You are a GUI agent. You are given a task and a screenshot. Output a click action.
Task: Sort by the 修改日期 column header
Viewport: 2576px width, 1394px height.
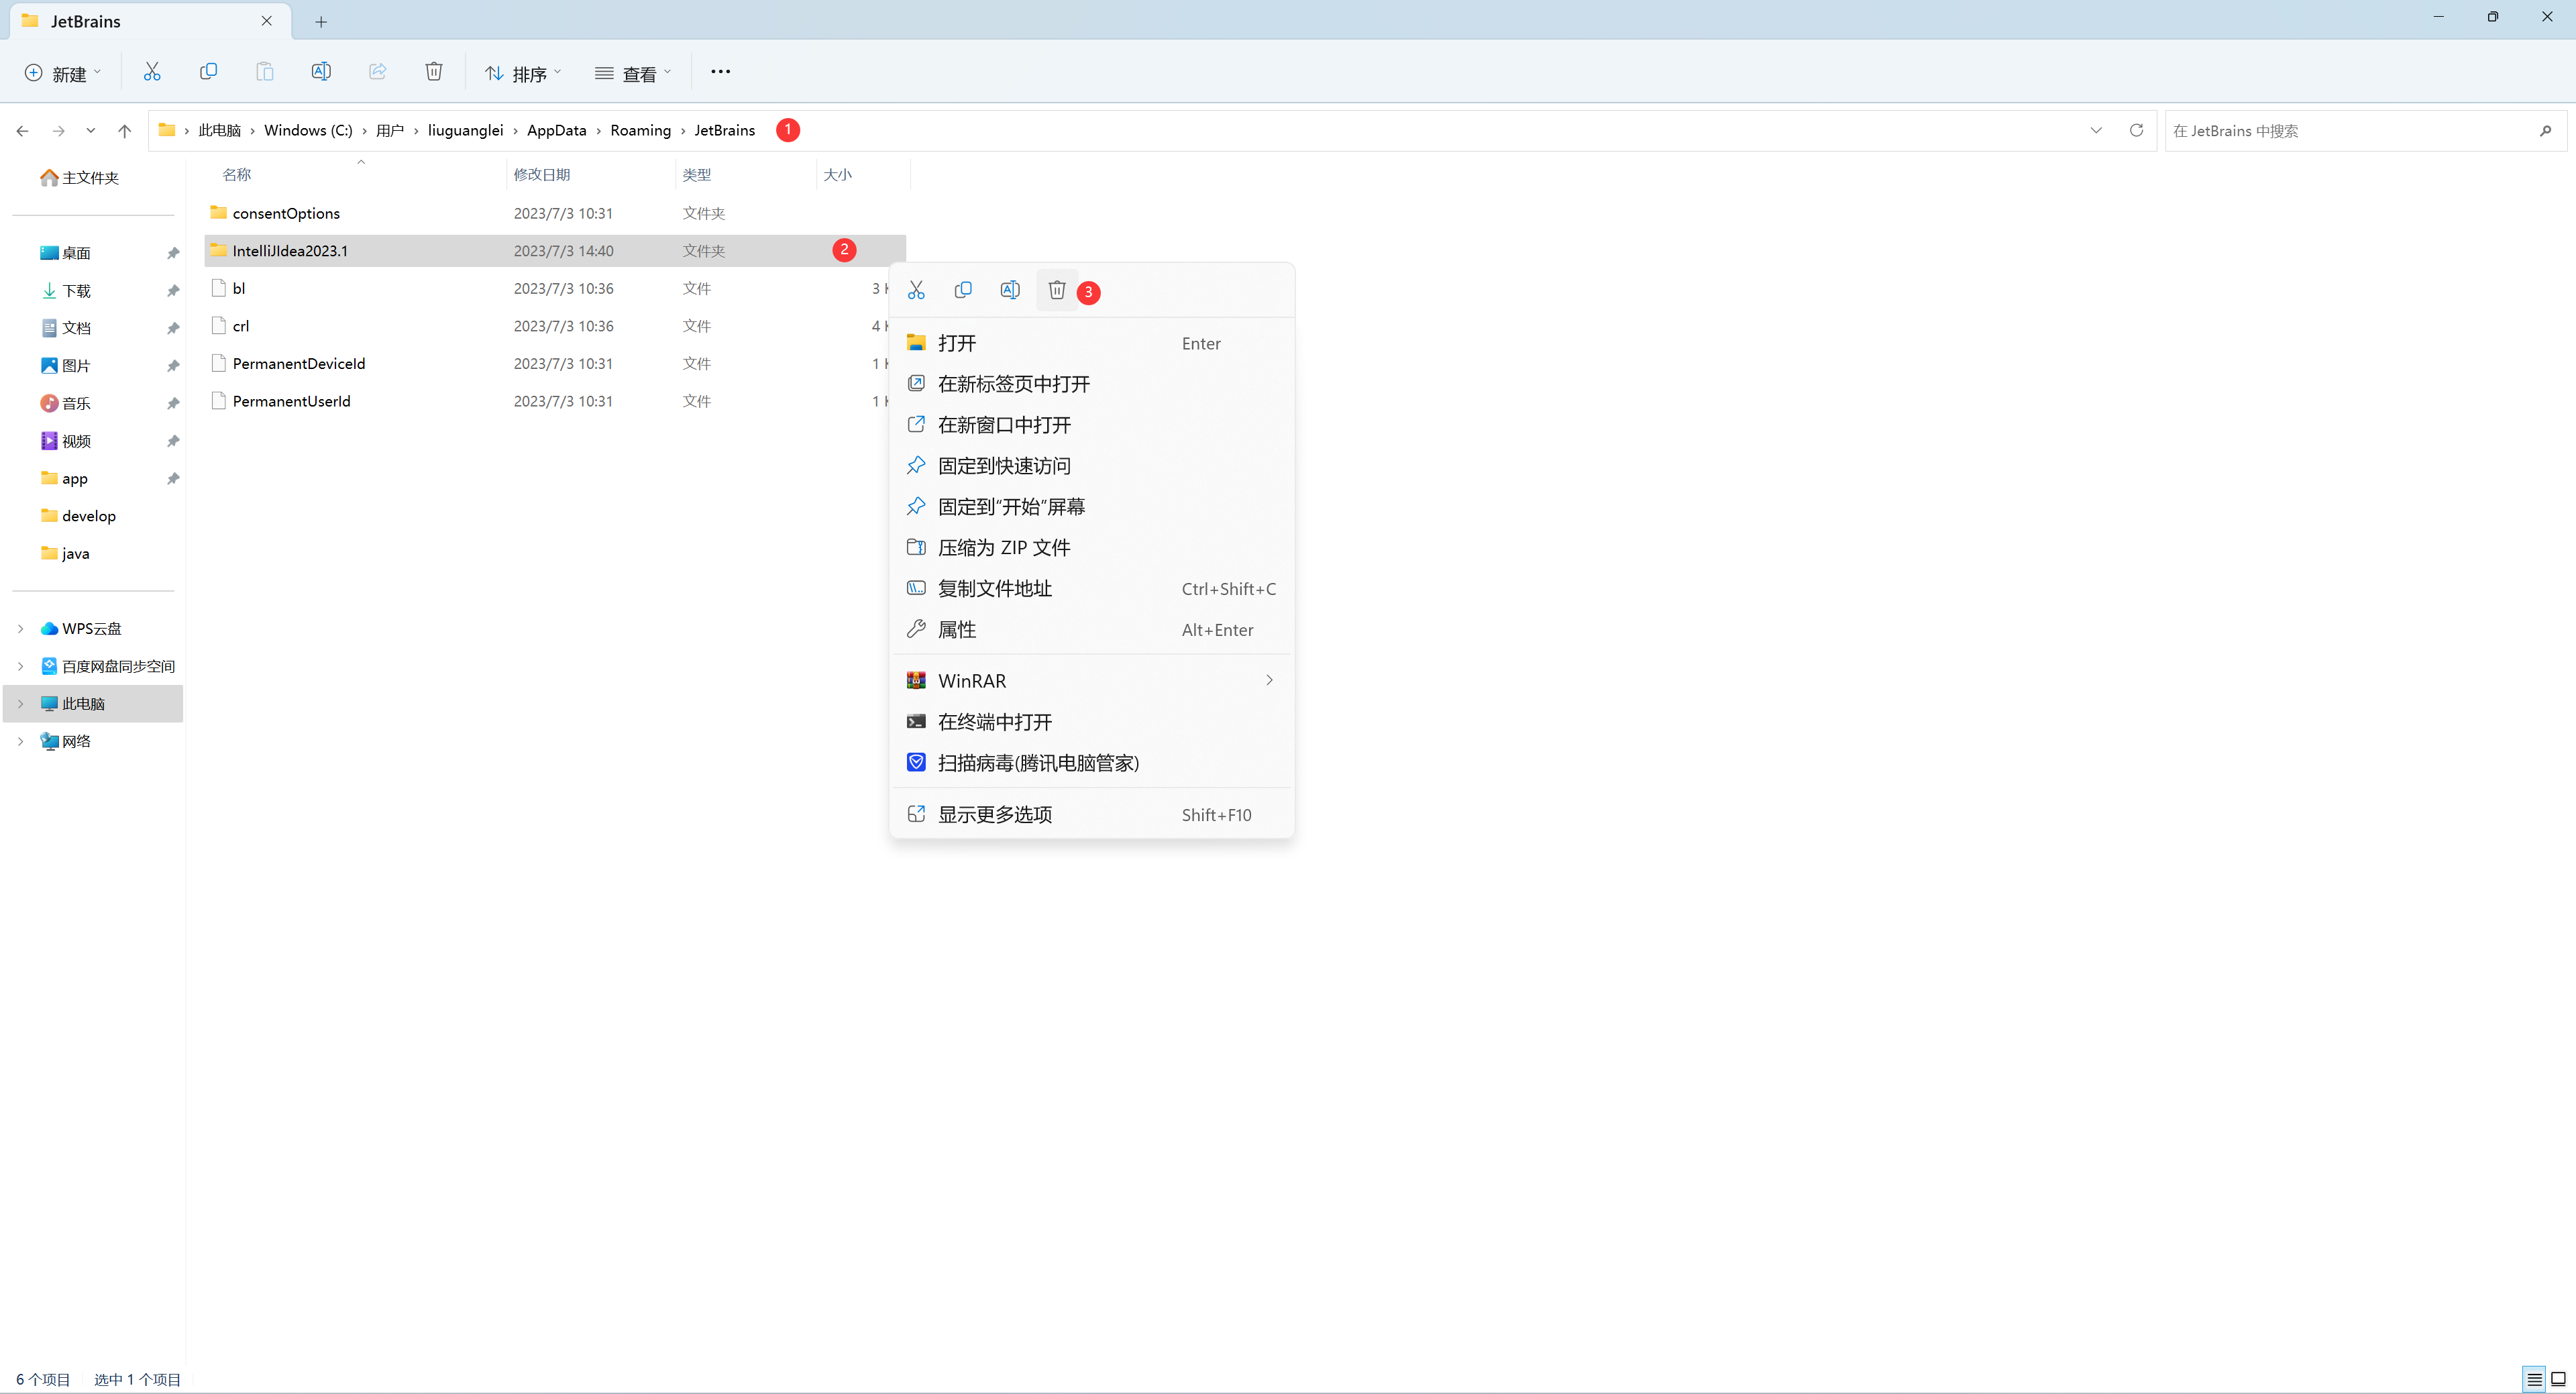click(542, 175)
